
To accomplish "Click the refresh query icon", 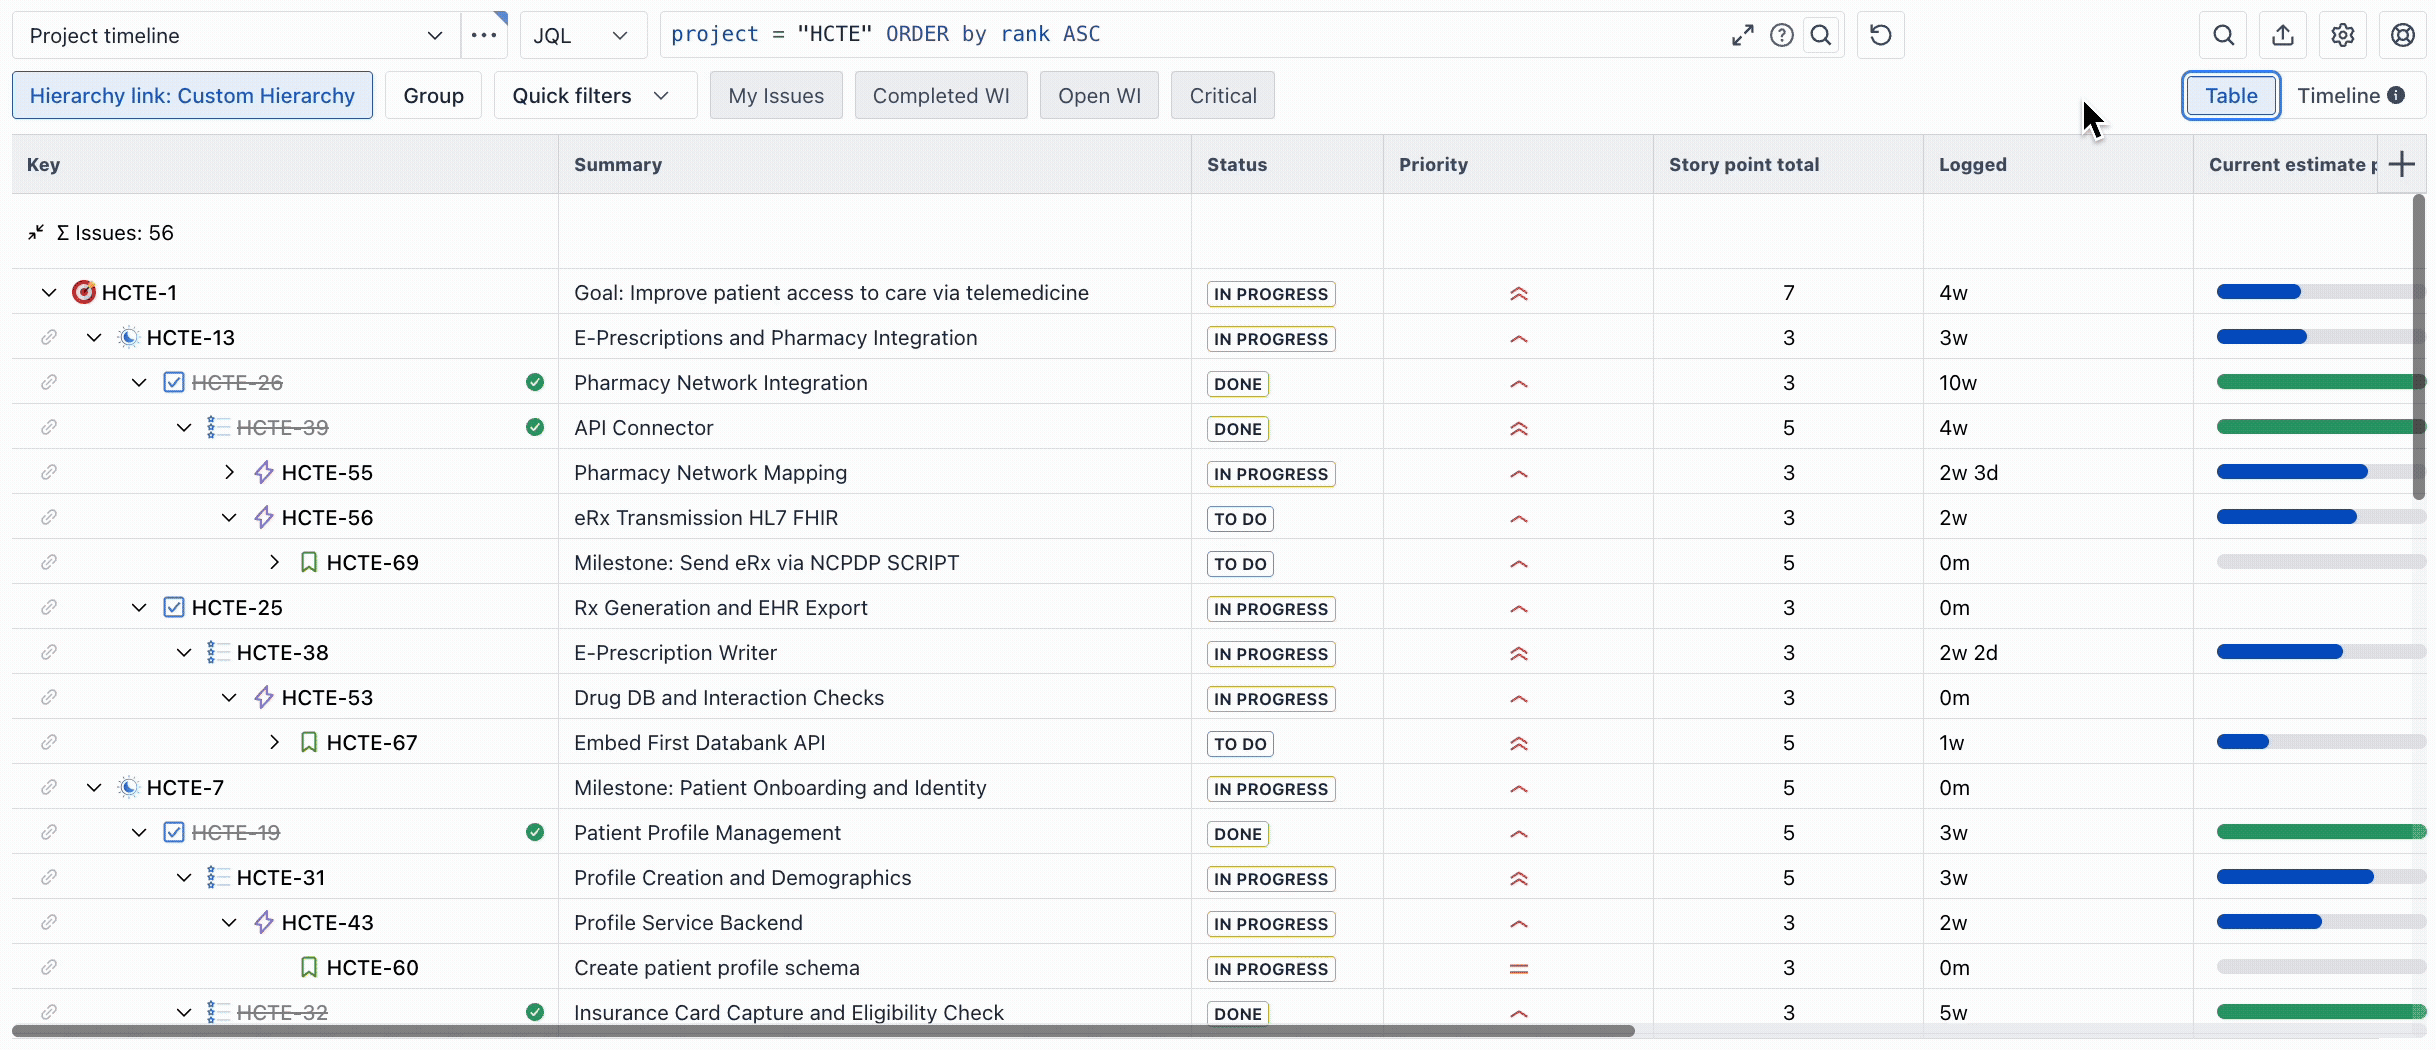I will [1880, 35].
